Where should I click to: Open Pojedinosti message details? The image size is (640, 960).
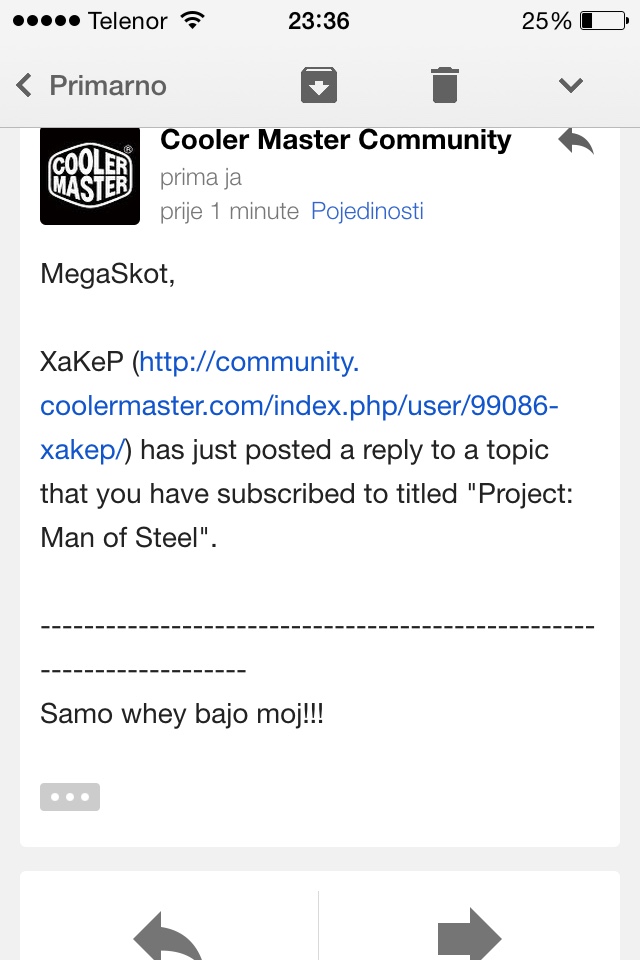coord(367,211)
